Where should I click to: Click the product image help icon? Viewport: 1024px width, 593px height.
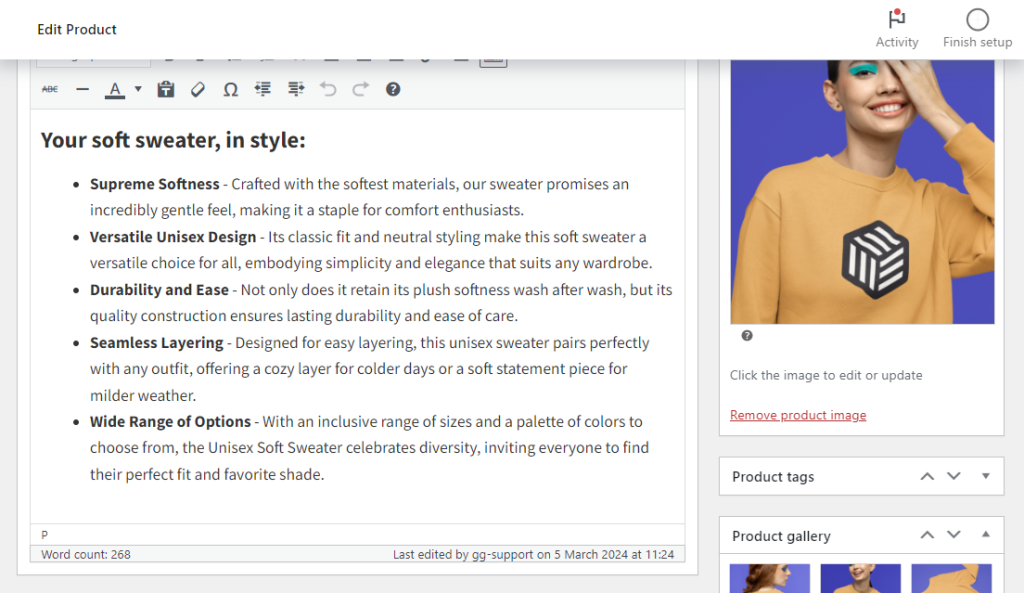coord(746,336)
